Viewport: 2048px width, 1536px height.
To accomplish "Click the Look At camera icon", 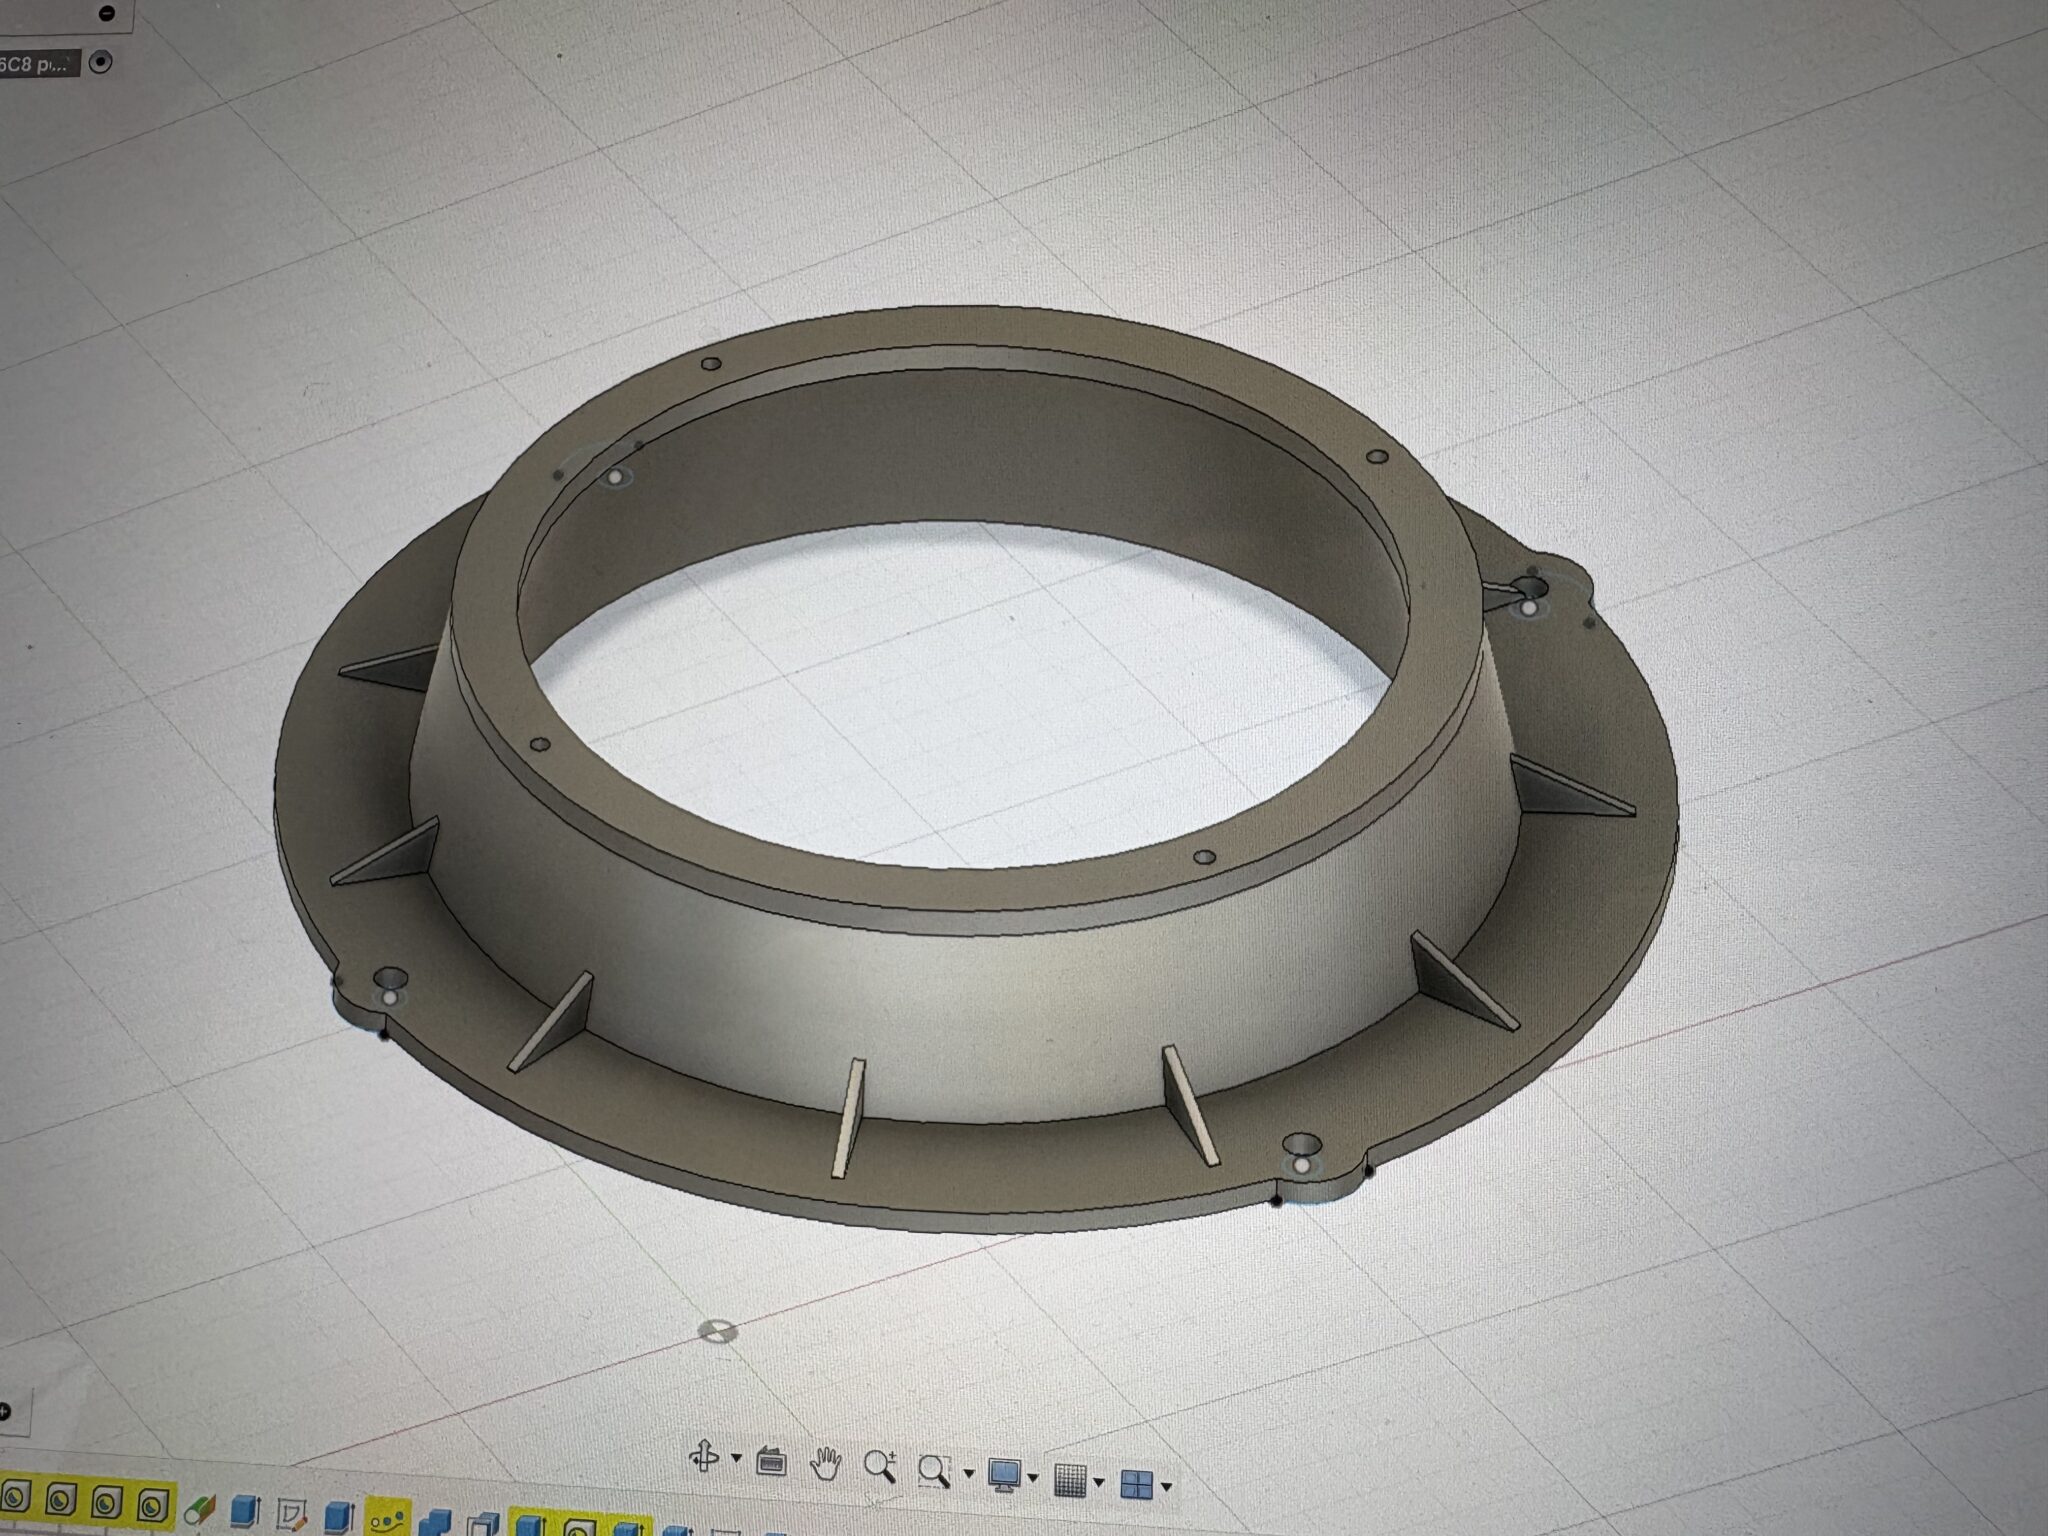I will (x=769, y=1462).
